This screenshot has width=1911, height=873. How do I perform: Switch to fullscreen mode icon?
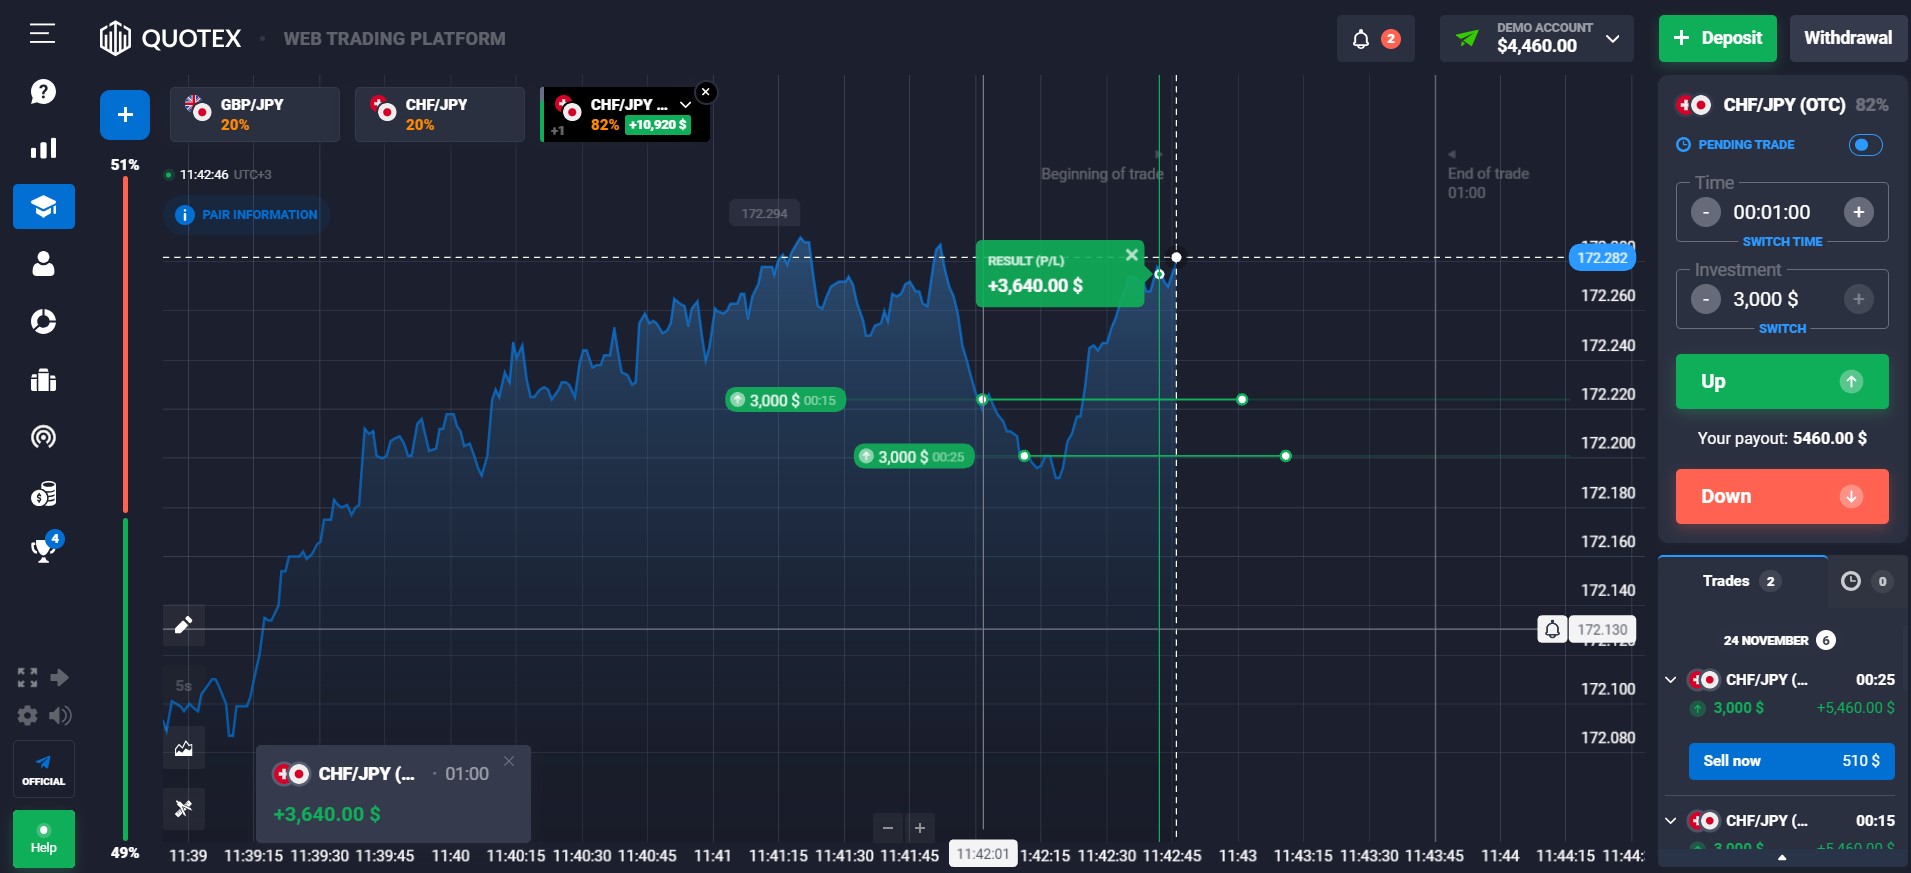27,678
